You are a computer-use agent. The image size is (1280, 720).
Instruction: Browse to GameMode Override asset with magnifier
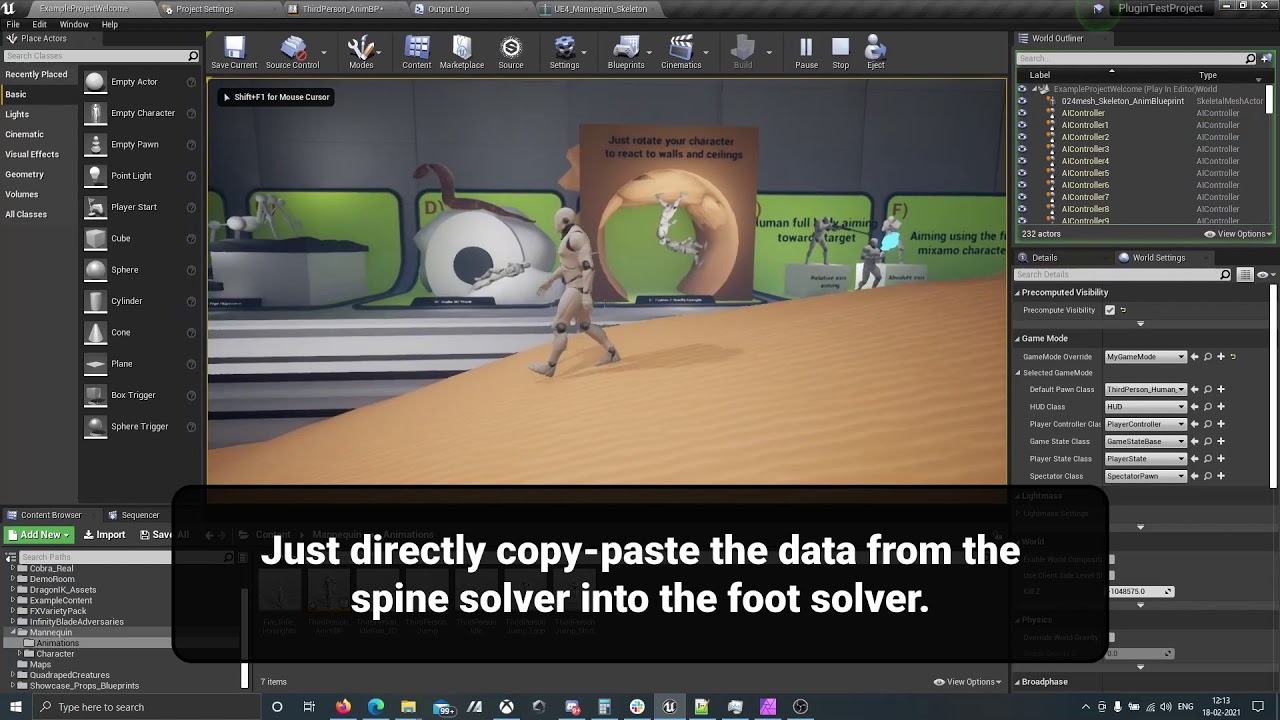click(1207, 357)
